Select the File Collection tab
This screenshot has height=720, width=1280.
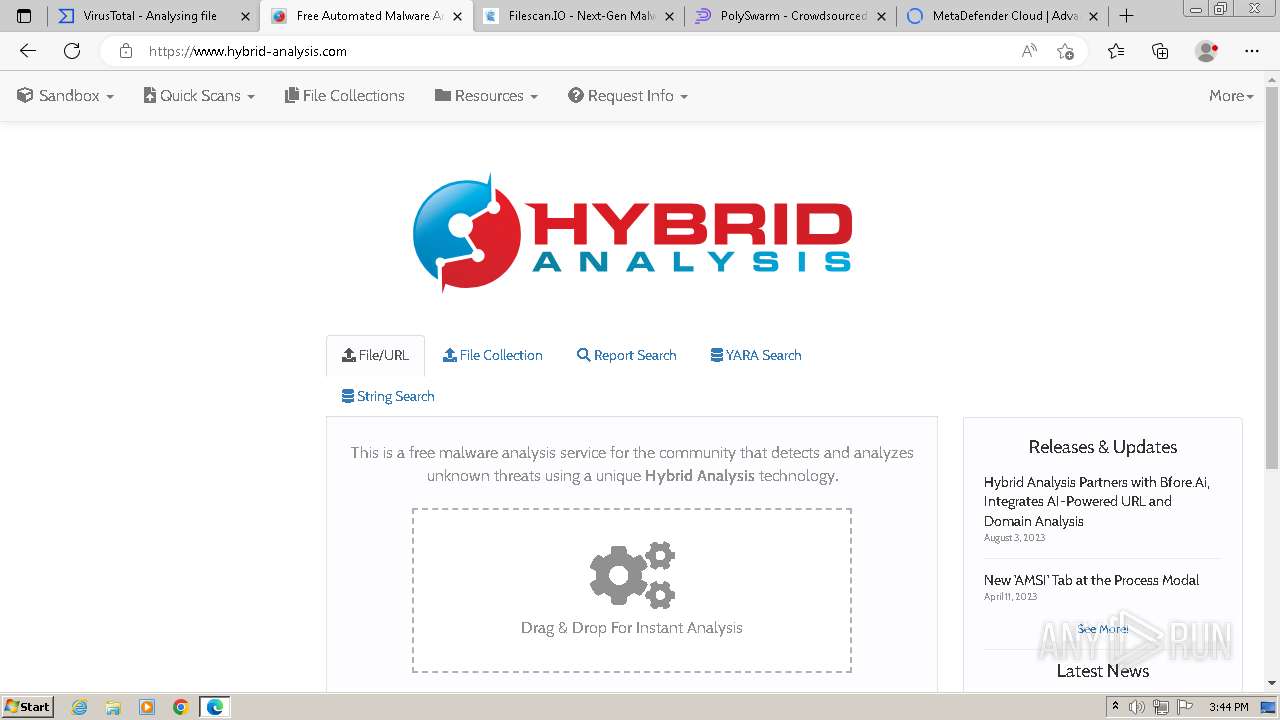tap(493, 355)
